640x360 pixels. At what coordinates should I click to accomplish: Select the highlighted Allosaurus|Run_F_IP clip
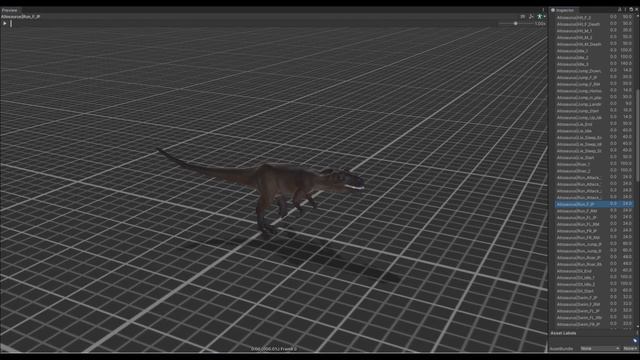pyautogui.click(x=594, y=204)
